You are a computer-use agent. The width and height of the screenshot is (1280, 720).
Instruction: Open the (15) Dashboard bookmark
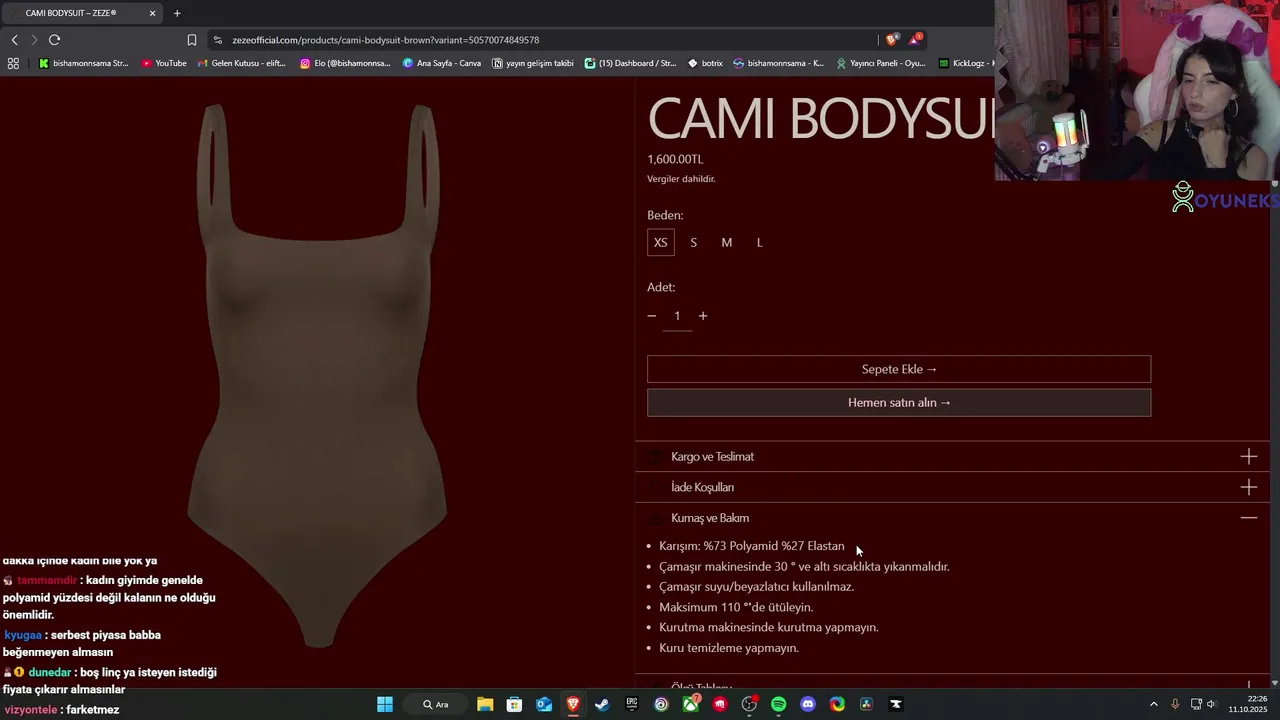pyautogui.click(x=631, y=63)
